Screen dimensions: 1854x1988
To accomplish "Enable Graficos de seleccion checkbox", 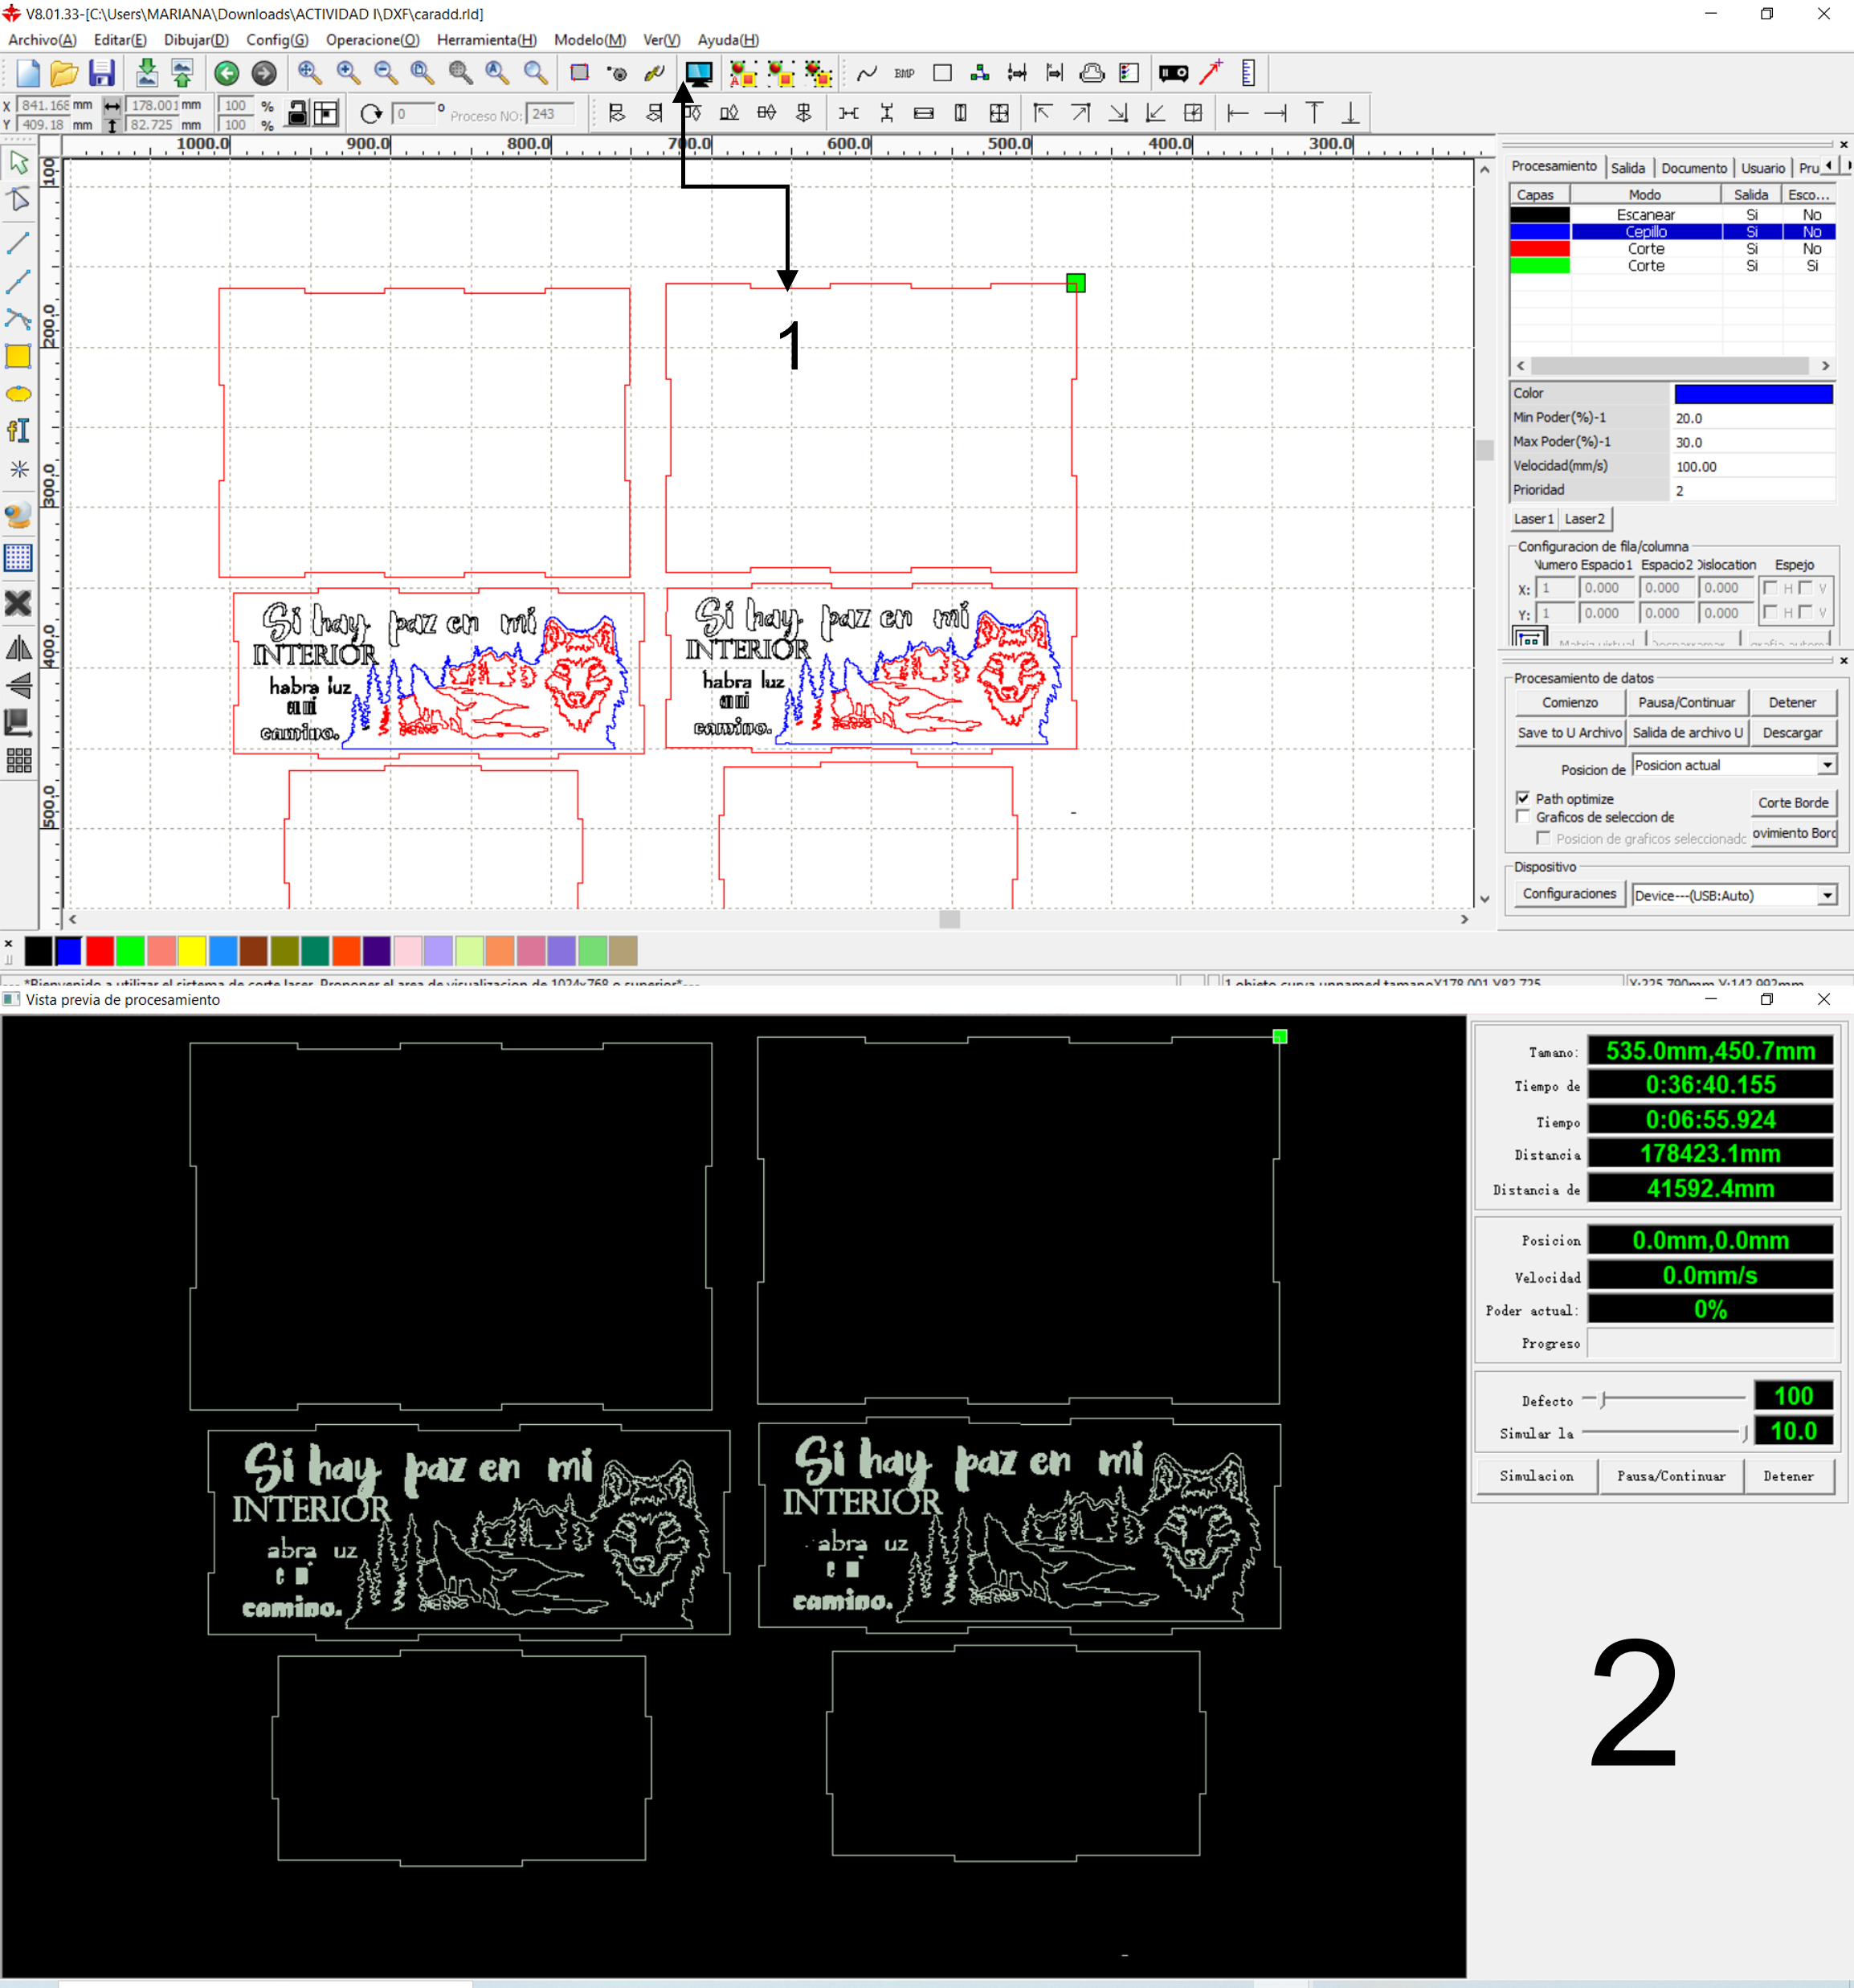I will click(1522, 817).
